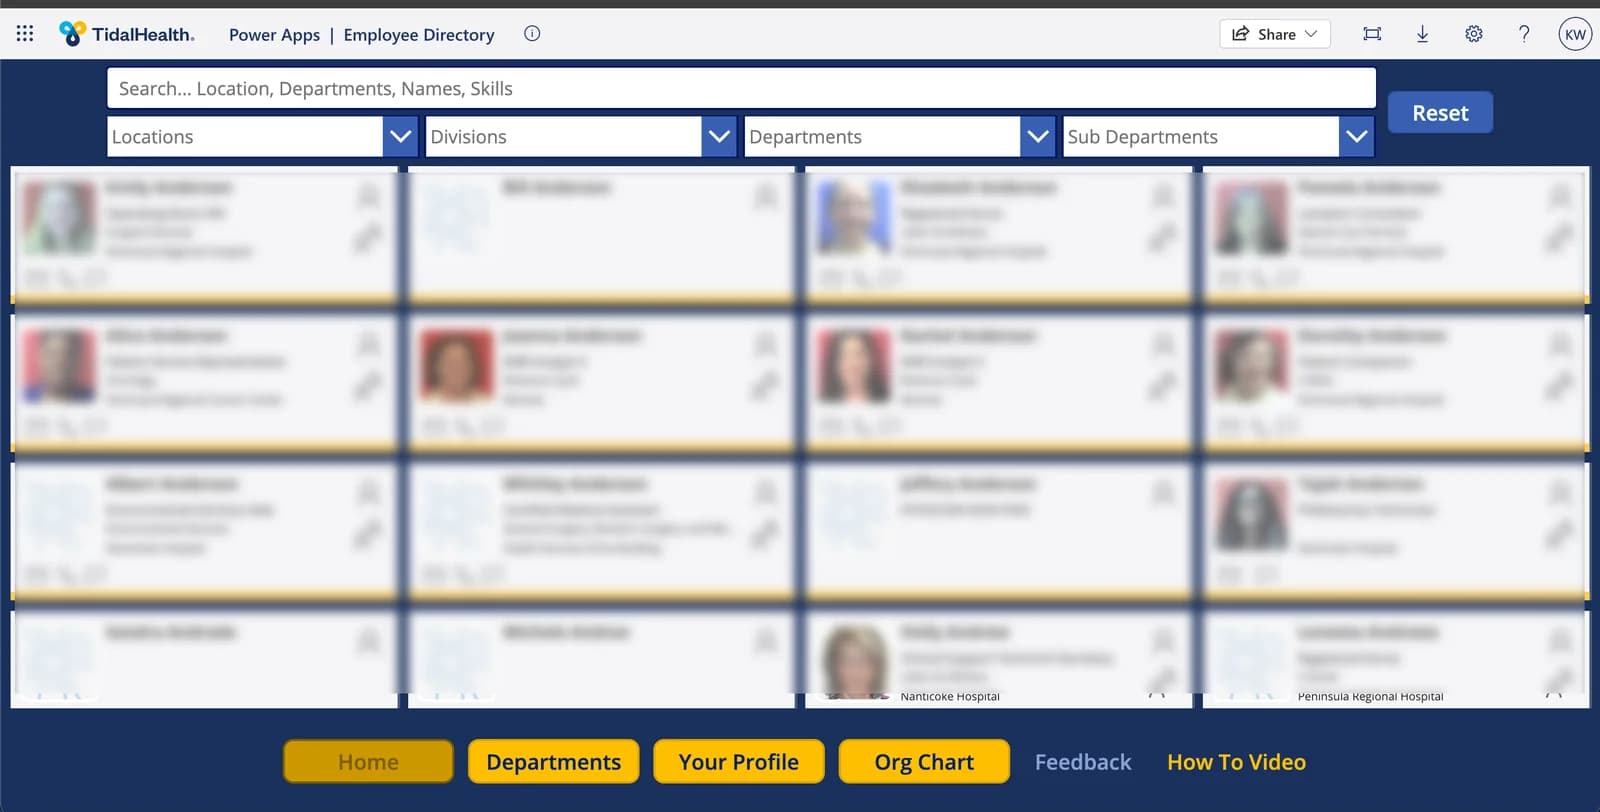Open the Org Chart view
The width and height of the screenshot is (1600, 812).
click(x=924, y=762)
